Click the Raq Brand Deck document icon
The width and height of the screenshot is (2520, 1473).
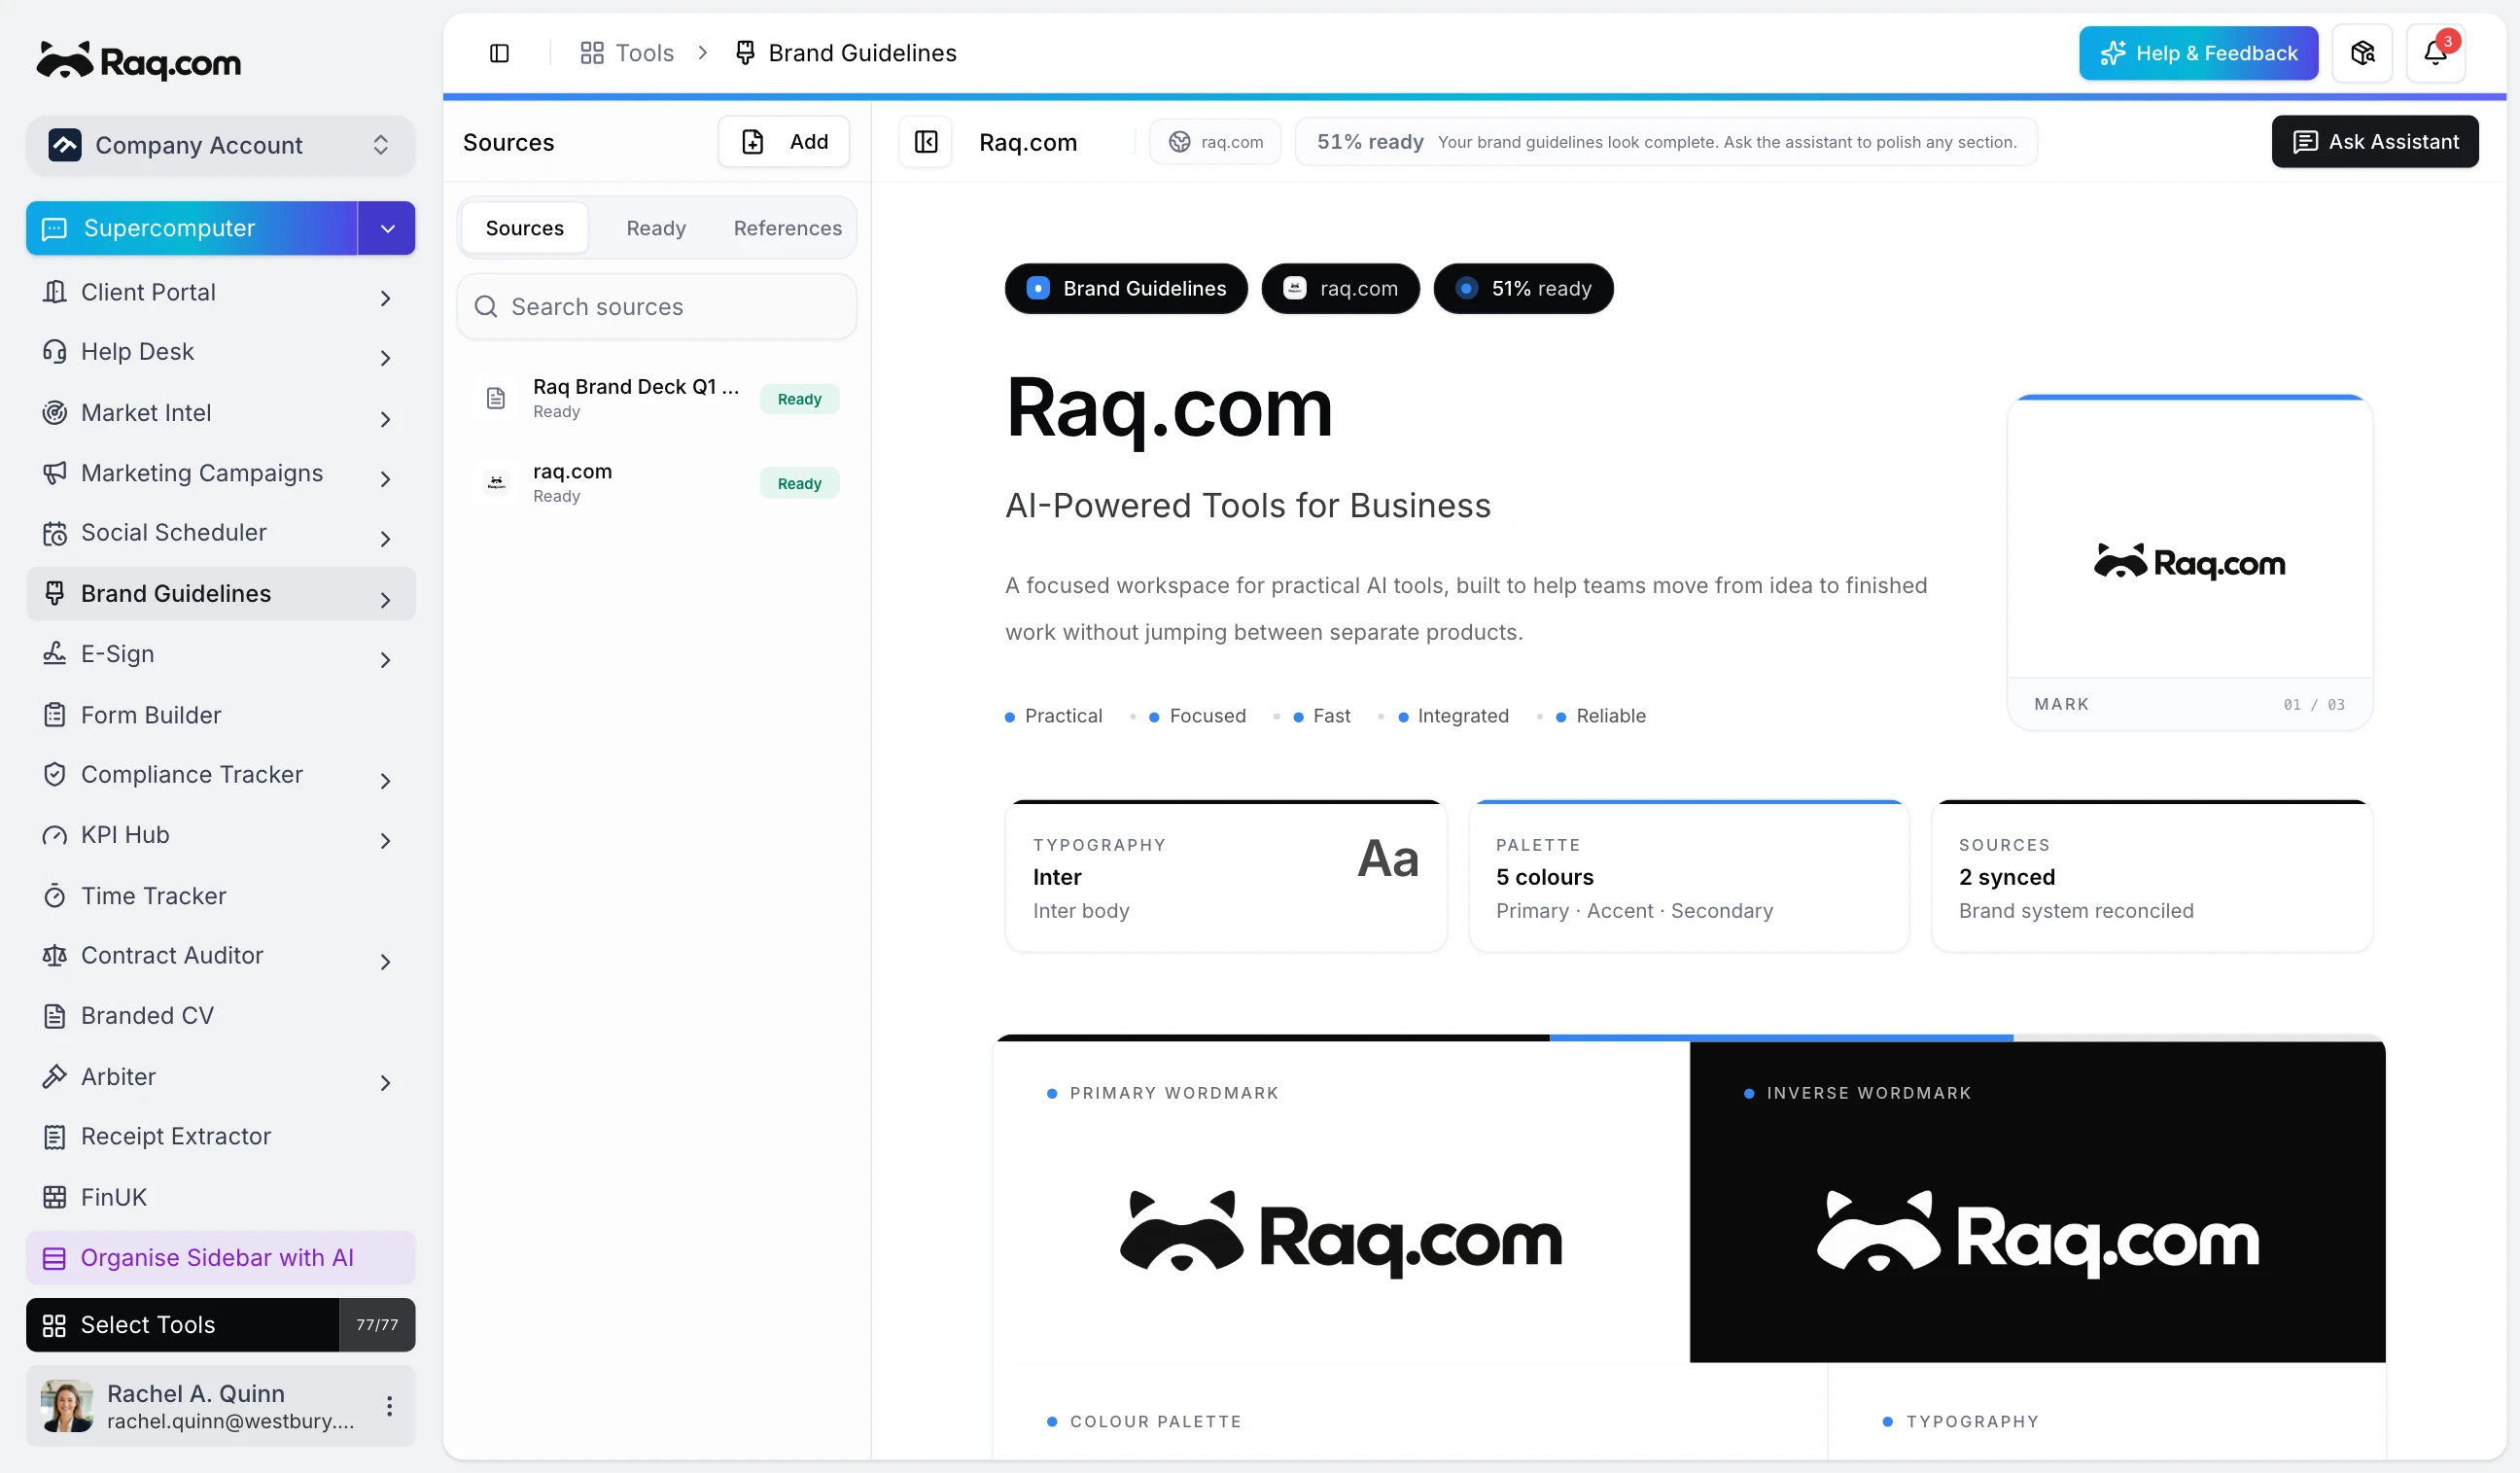tap(495, 398)
